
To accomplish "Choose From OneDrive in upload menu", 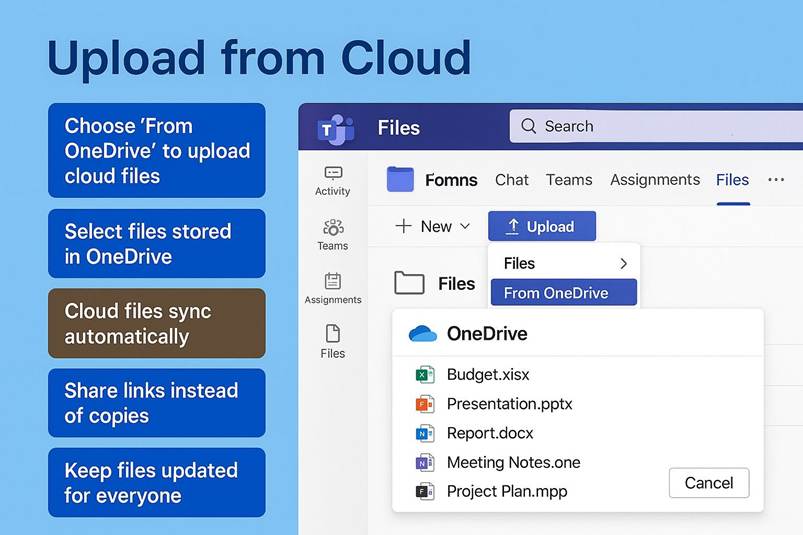I will click(563, 293).
